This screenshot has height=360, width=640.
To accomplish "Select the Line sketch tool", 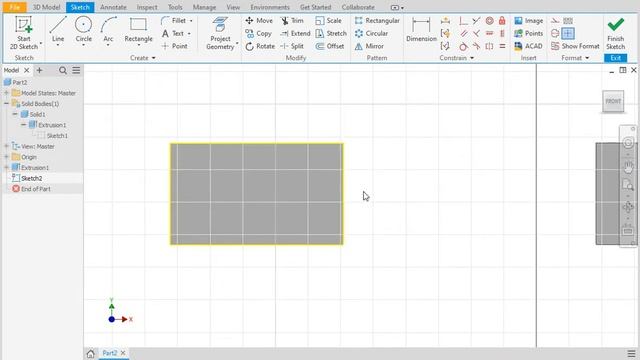I will (58, 30).
